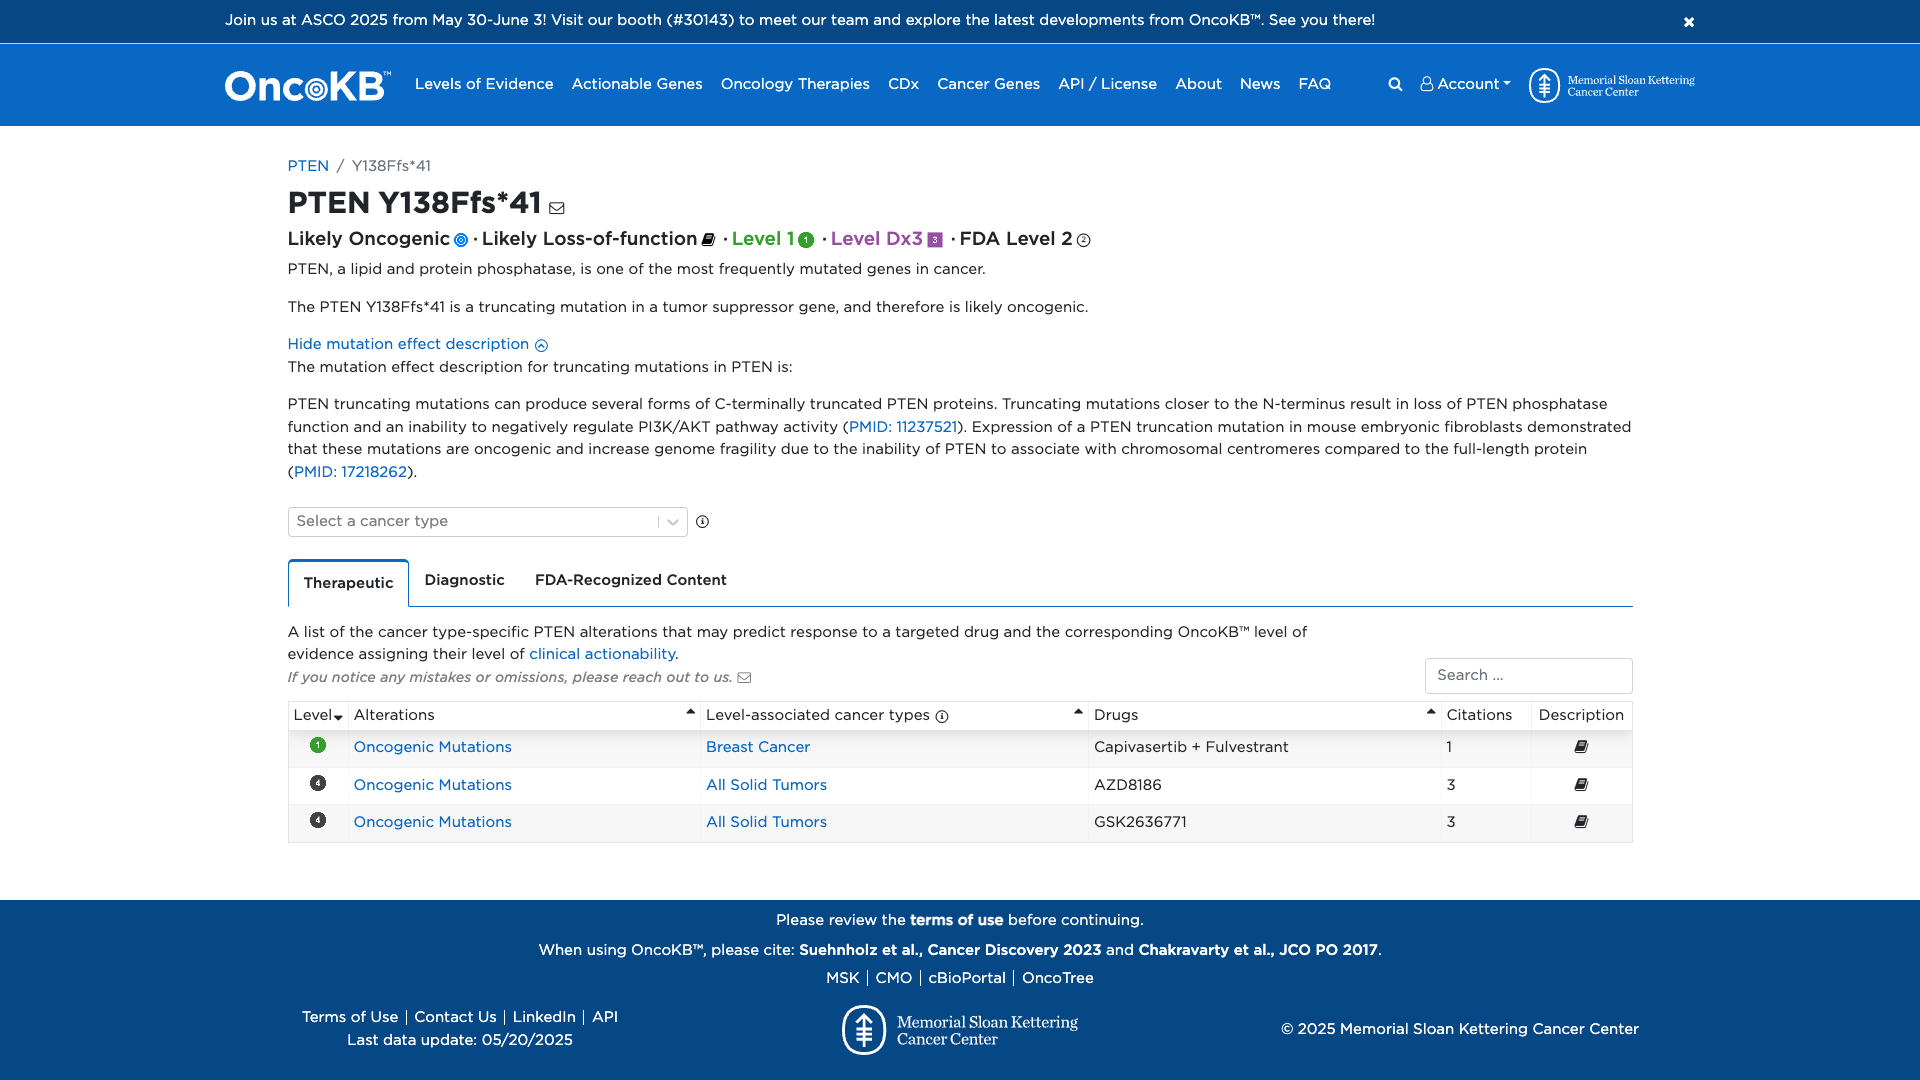This screenshot has height=1080, width=1920.
Task: Open All Solid Tumors link in AZD8186 row
Action: [x=766, y=786]
